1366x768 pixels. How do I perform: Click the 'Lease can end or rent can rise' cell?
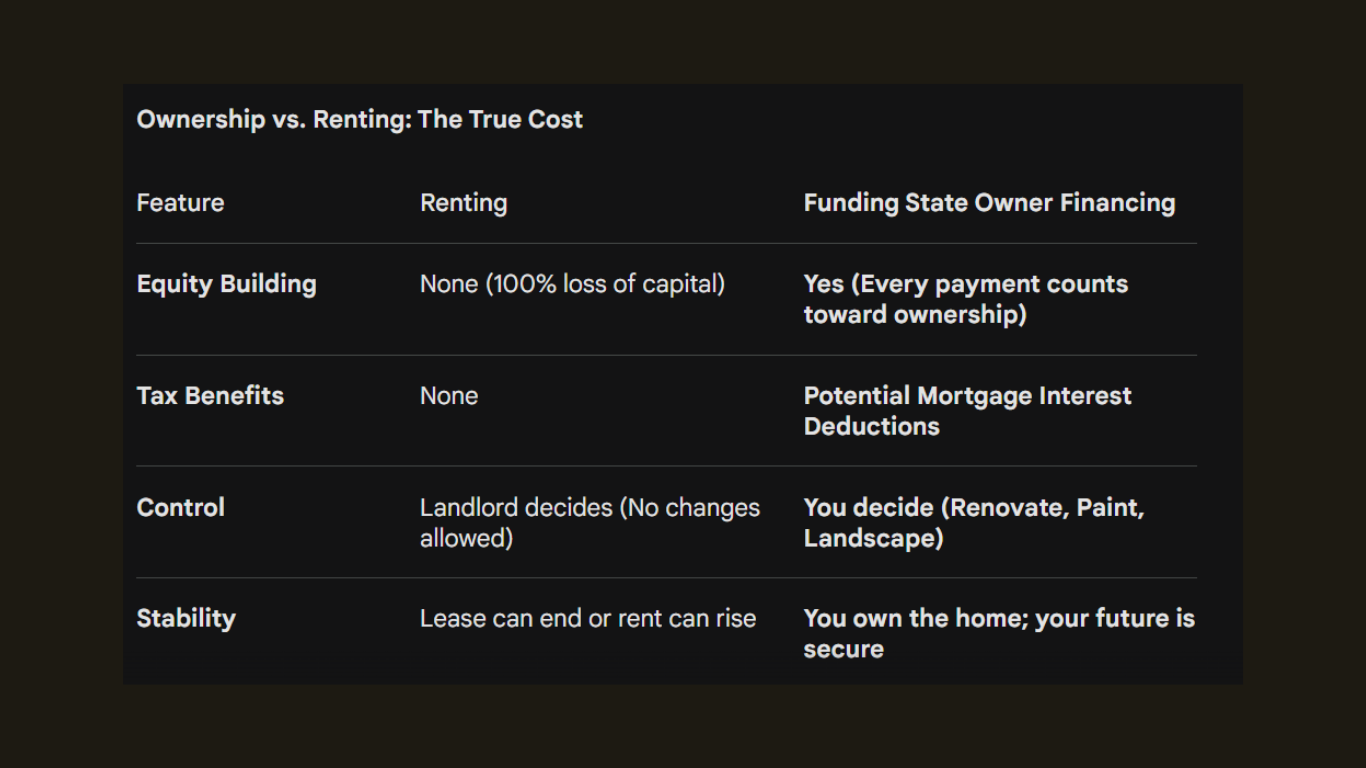coord(587,618)
